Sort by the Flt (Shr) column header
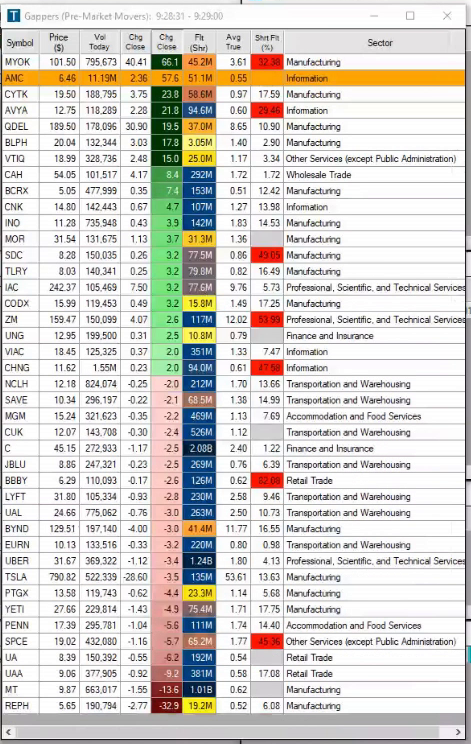 point(199,43)
